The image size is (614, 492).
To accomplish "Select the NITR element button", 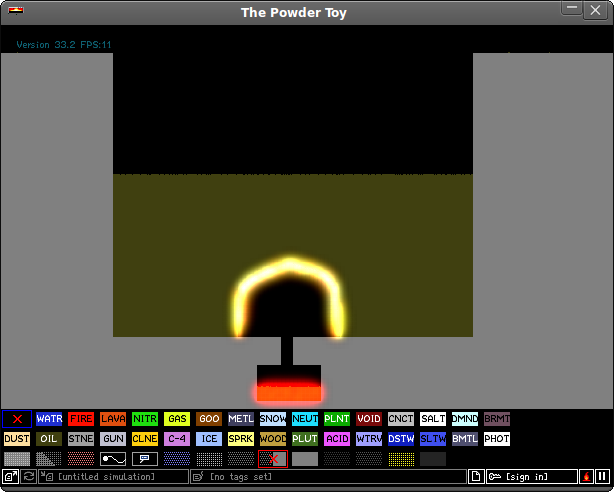I will (x=145, y=419).
